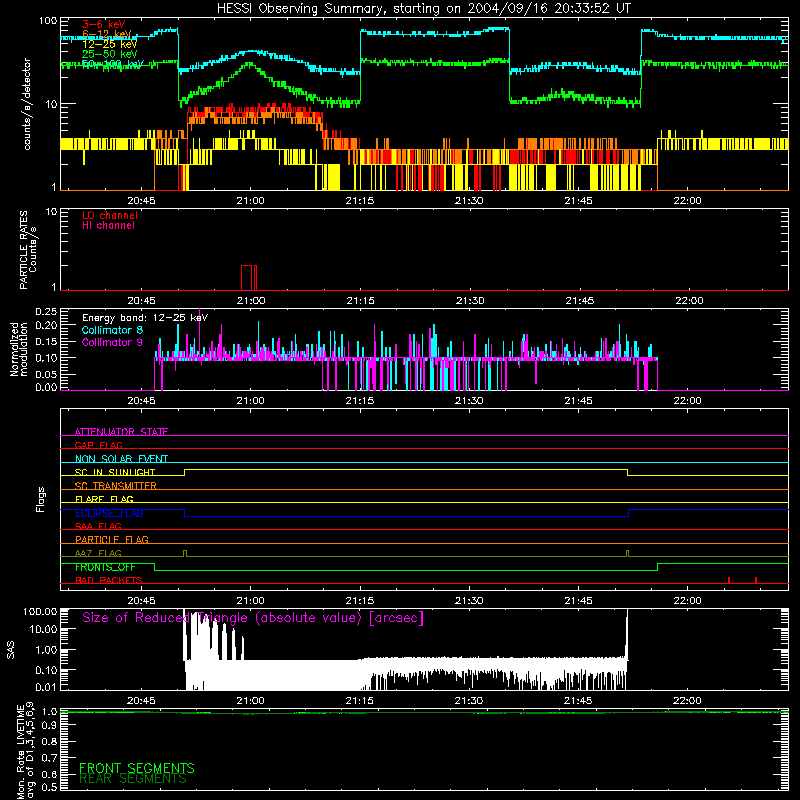Image resolution: width=800 pixels, height=800 pixels.
Task: Click the SC_IN_SUNLIGHT flag label
Action: (115, 472)
